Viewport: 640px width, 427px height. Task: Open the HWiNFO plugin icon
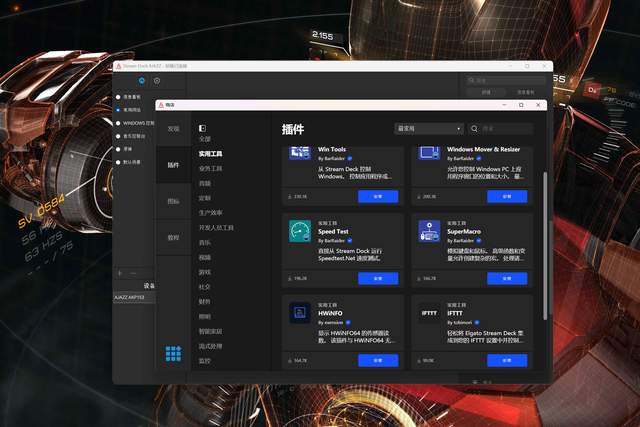pyautogui.click(x=300, y=313)
